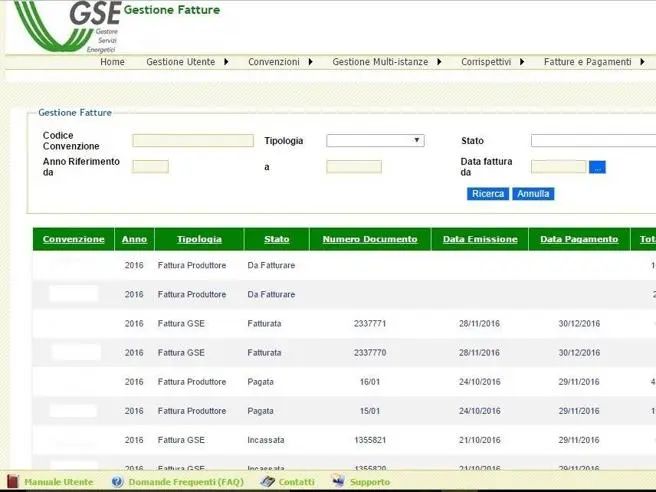Open the Manuale Utente book icon

click(13, 482)
